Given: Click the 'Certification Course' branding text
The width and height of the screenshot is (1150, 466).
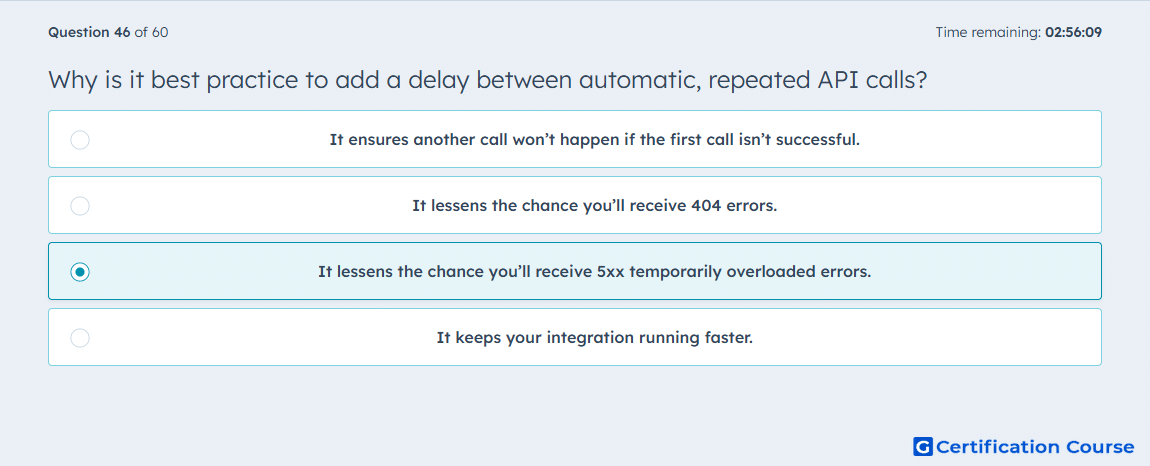Looking at the screenshot, I should click(x=1035, y=446).
